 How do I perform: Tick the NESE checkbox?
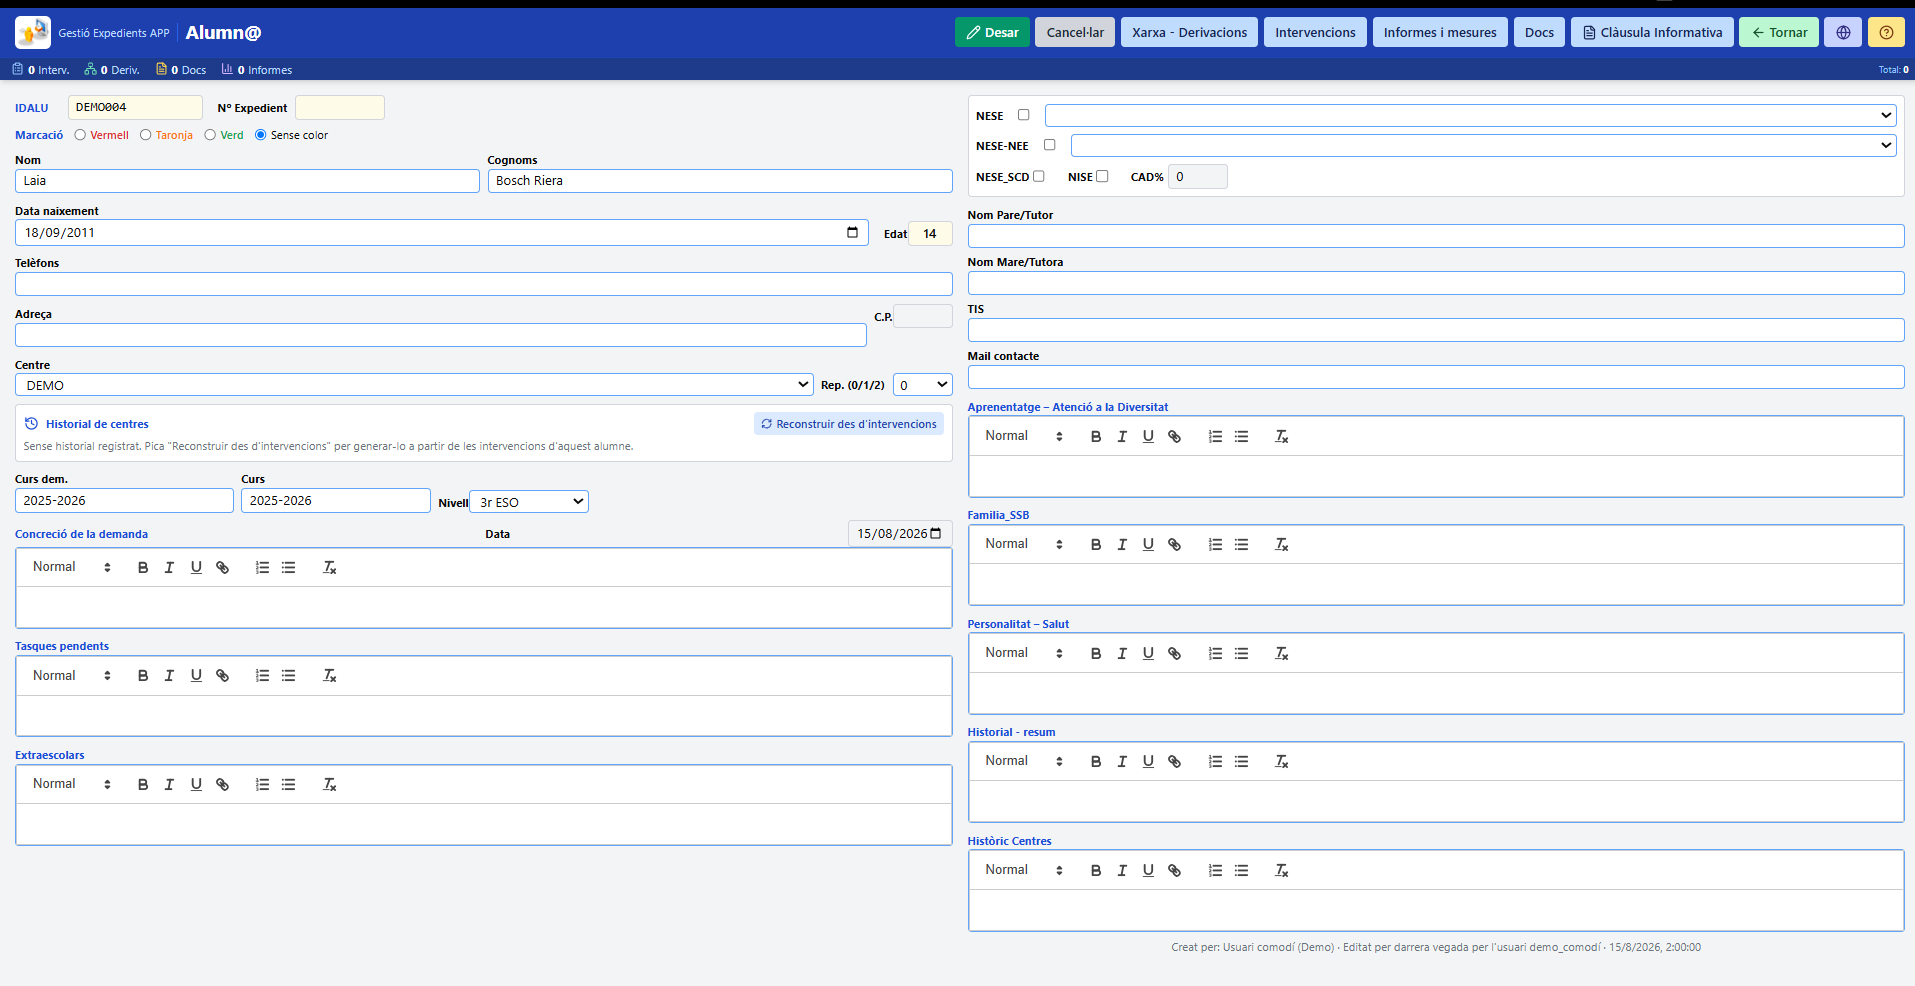[1023, 115]
